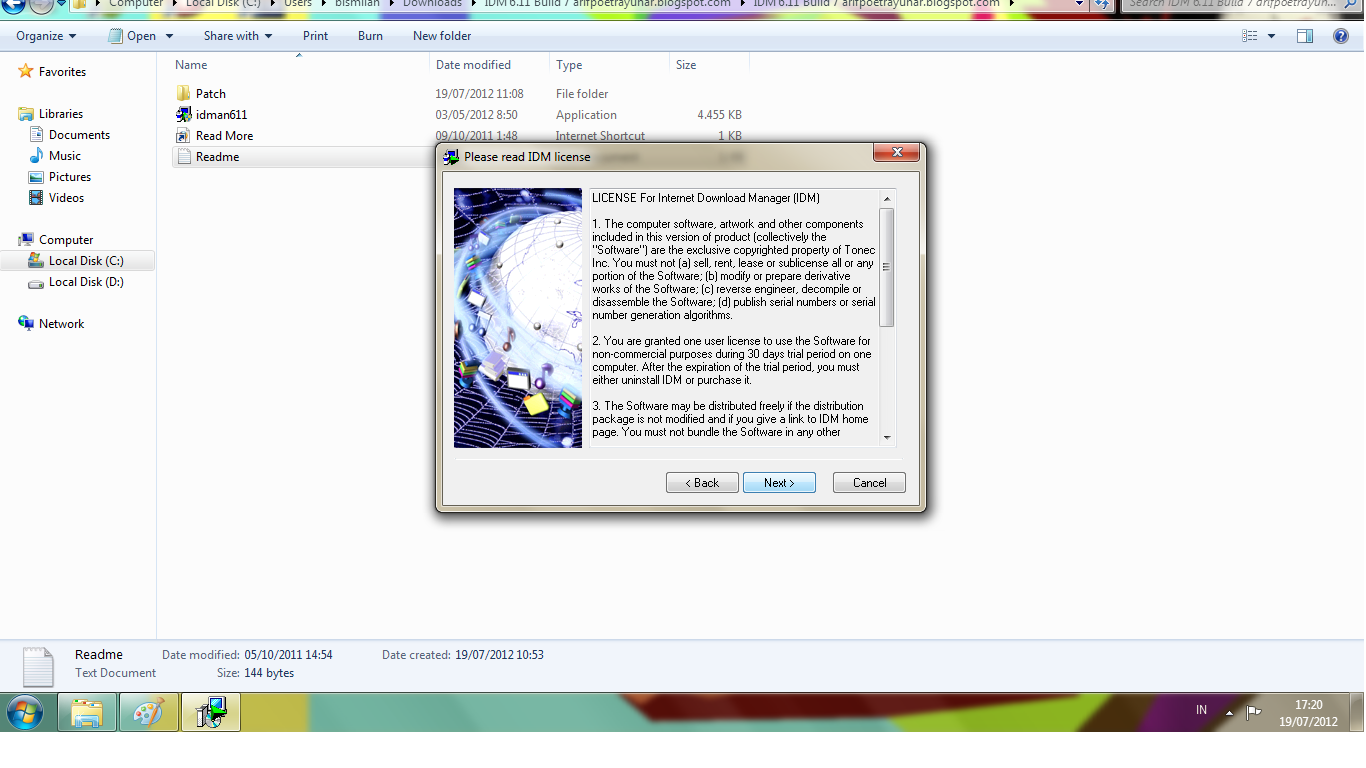Click "Size: 144 bytes" in details pane
The image size is (1366, 768).
255,673
